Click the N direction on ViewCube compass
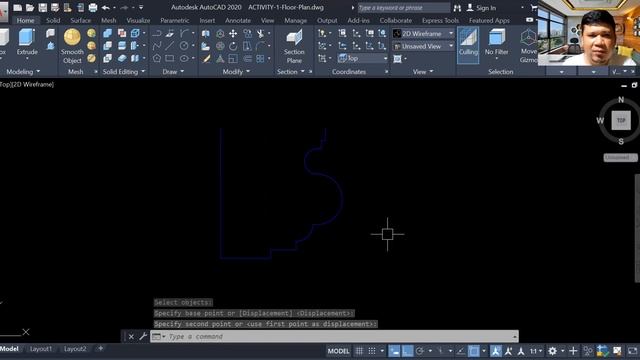The height and width of the screenshot is (360, 640). click(621, 100)
